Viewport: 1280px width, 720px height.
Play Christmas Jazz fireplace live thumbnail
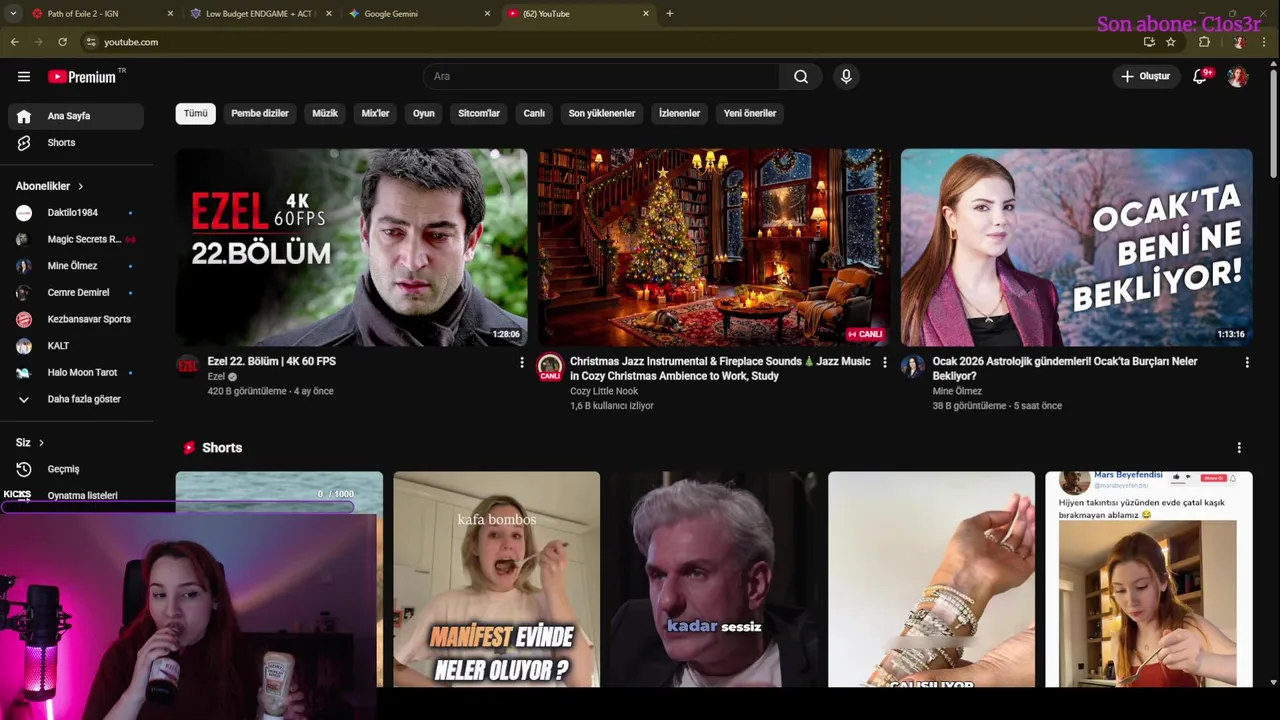pyautogui.click(x=714, y=247)
